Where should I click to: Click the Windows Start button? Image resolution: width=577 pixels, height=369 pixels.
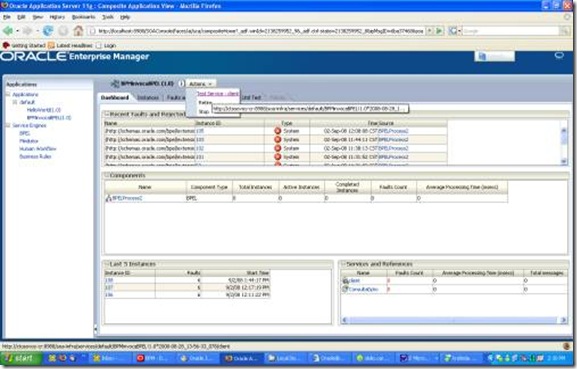click(x=20, y=358)
